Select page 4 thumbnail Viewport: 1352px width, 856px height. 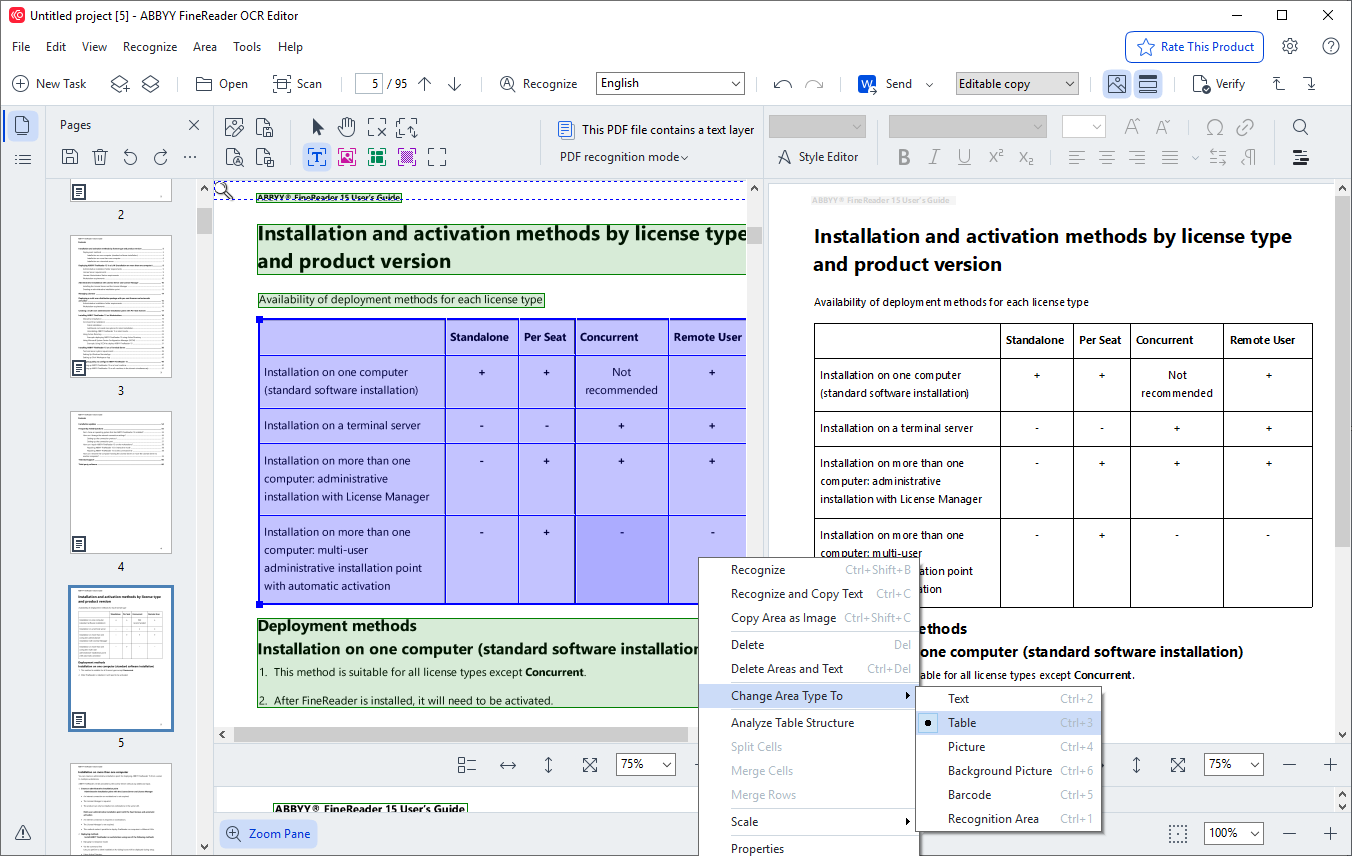[121, 483]
